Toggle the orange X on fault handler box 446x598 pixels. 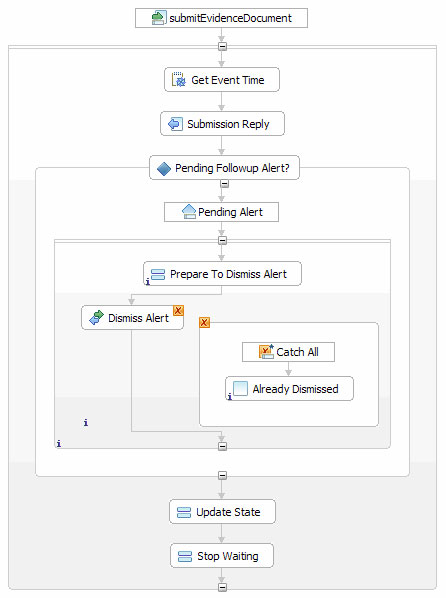point(204,323)
